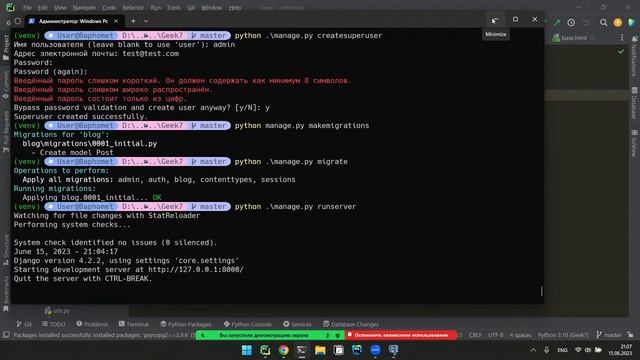The height and width of the screenshot is (360, 640).
Task: Open PyCharm Window menu
Action: point(211,8)
